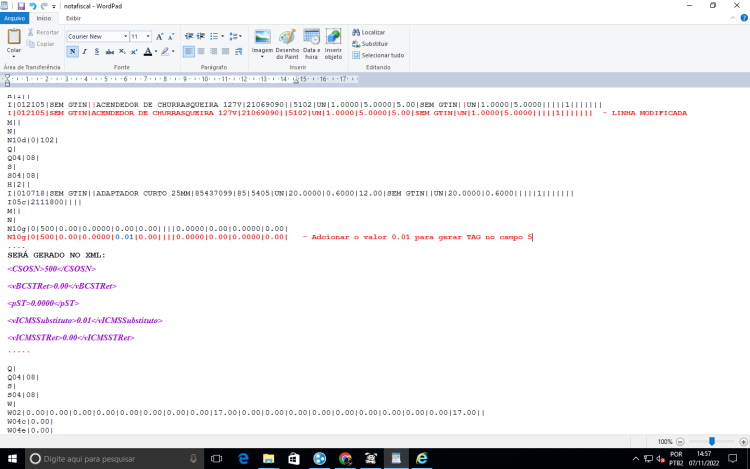Open the line spacing dropdown
The width and height of the screenshot is (750, 469).
[x=235, y=36]
